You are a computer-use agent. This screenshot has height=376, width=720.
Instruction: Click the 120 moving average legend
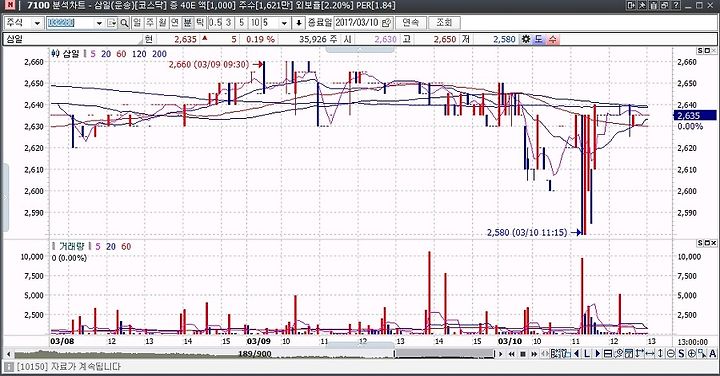(139, 54)
